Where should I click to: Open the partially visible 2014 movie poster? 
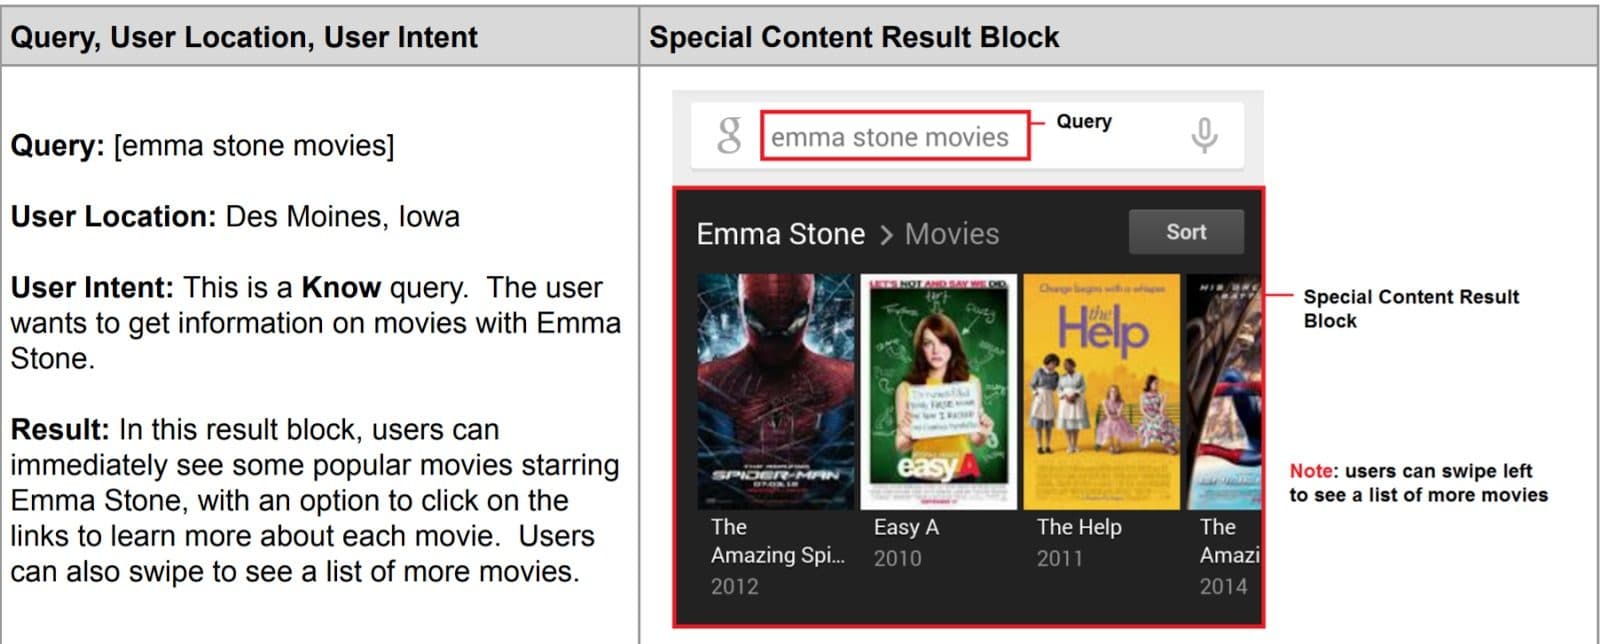click(1224, 391)
